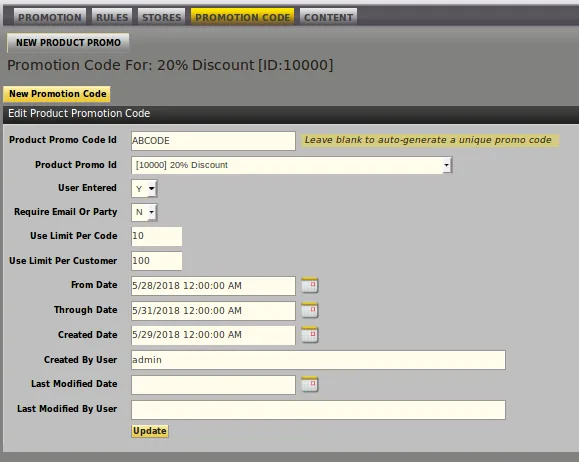The height and width of the screenshot is (462, 579).
Task: Switch to the Promotion tab
Action: click(x=50, y=17)
